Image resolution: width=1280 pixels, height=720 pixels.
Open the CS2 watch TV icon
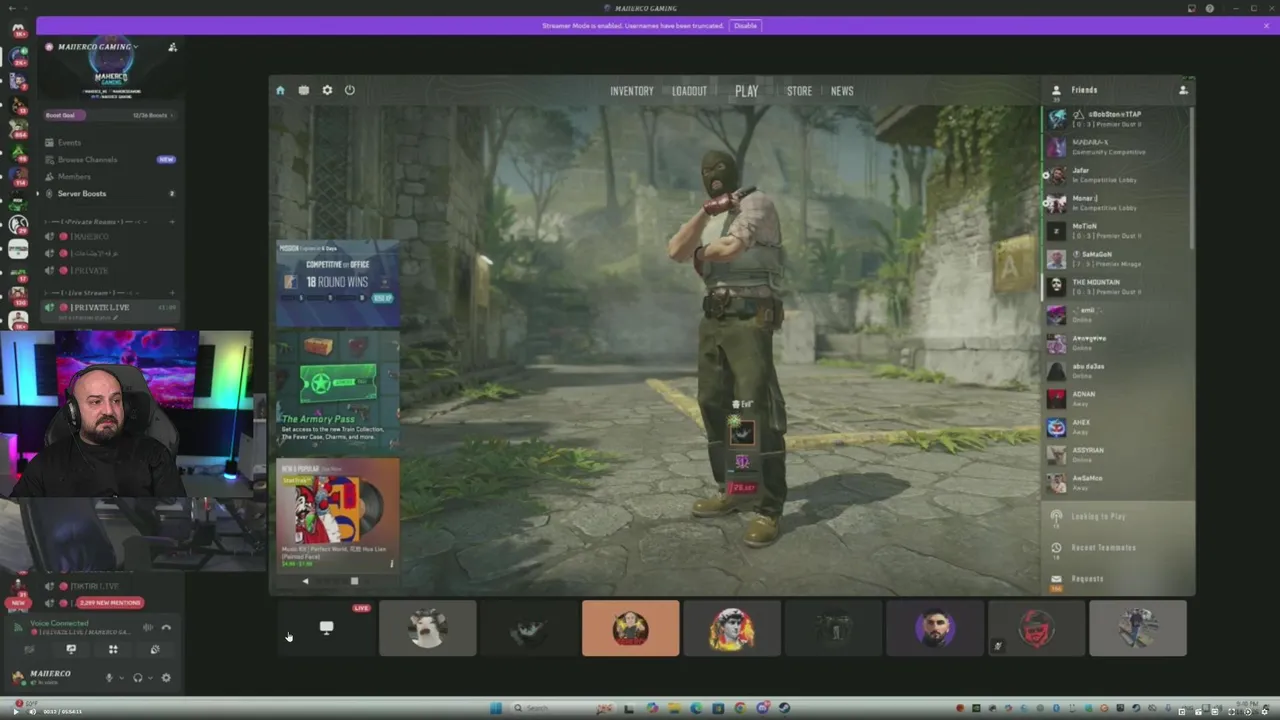click(304, 90)
